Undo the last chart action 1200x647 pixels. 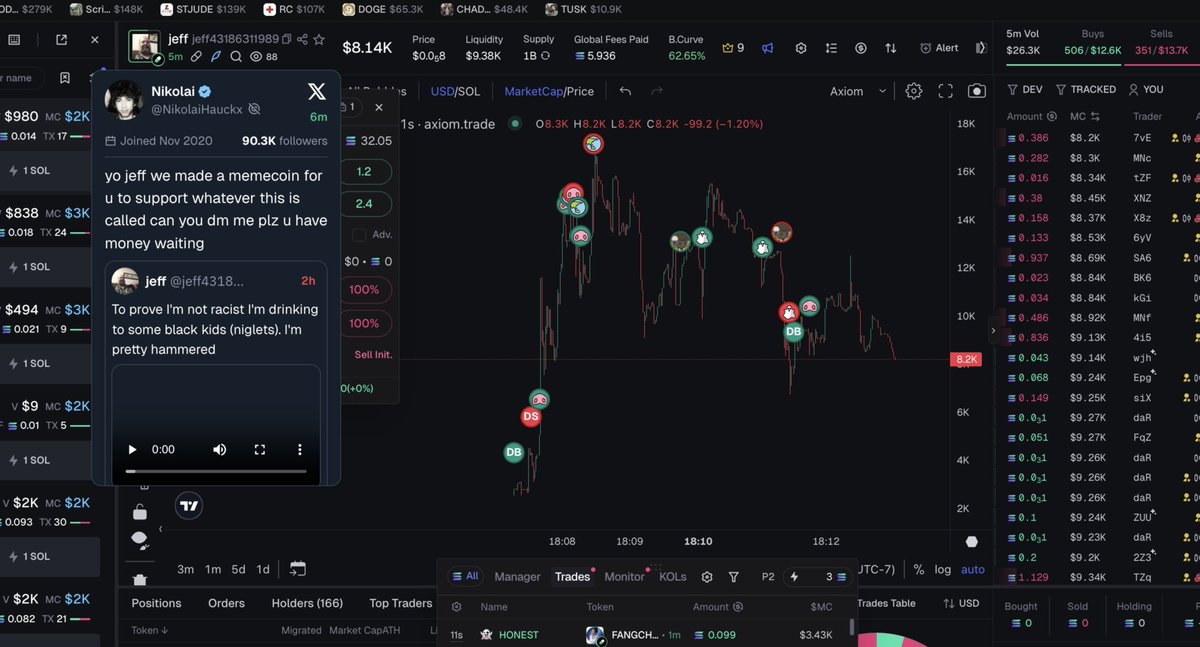coord(625,91)
